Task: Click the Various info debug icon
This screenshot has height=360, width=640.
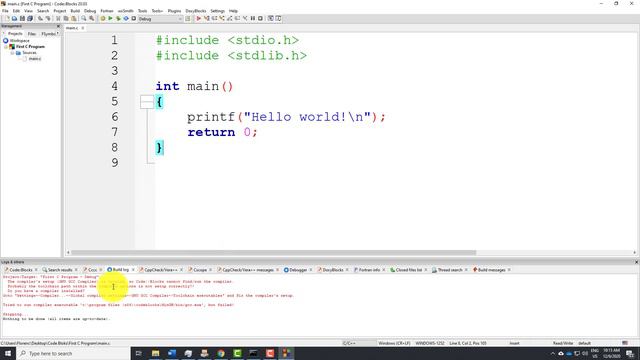Action: point(278,18)
